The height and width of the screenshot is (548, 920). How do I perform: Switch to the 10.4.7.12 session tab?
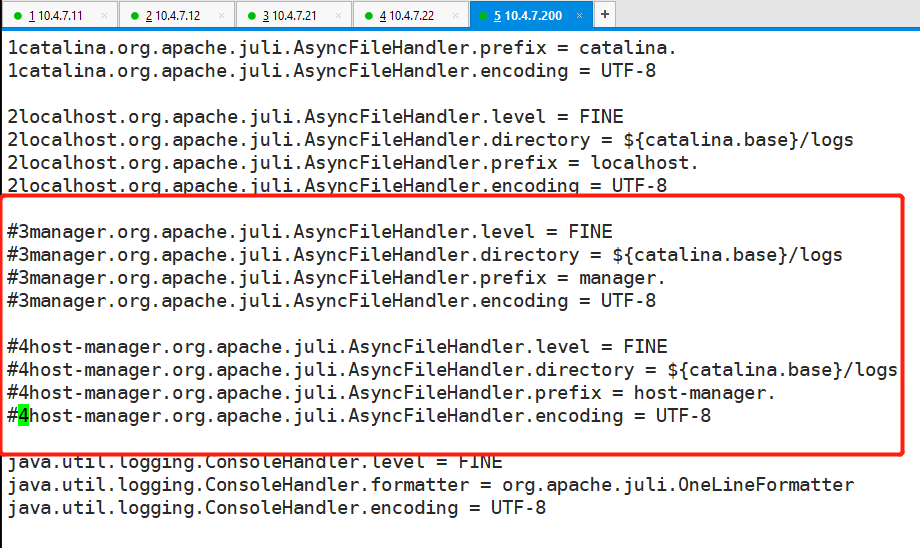pos(172,16)
